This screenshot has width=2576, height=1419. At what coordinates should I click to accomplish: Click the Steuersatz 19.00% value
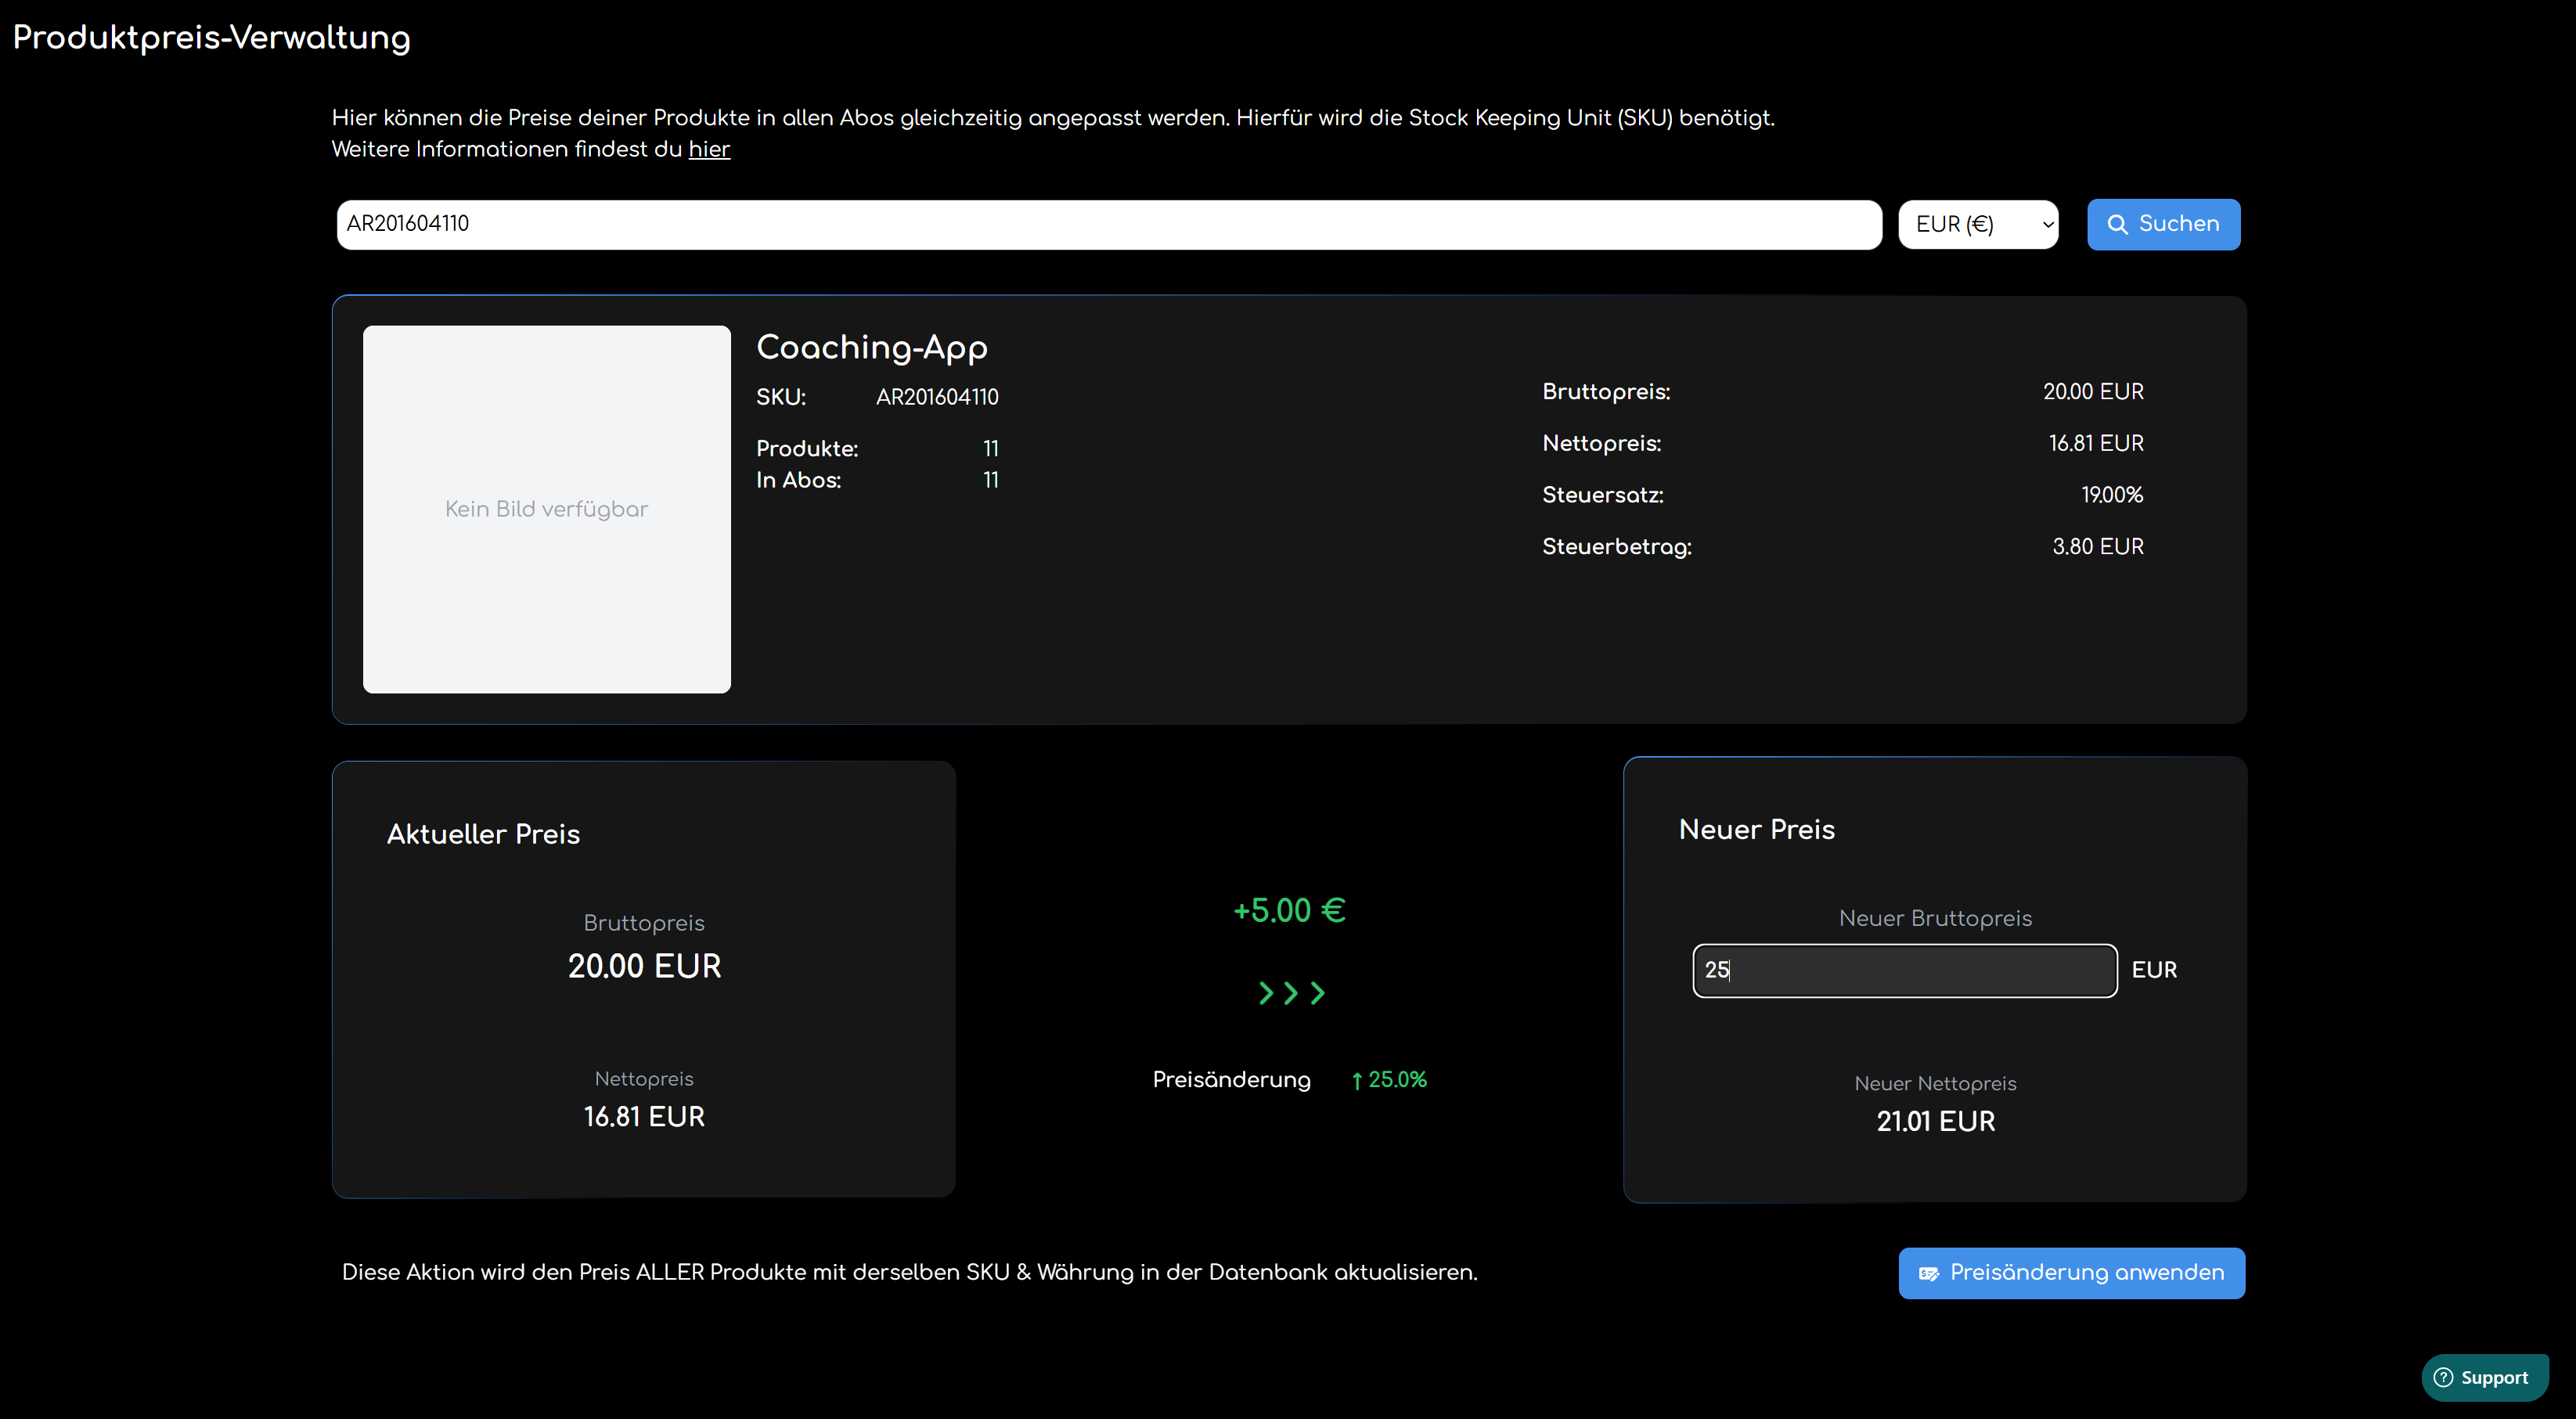coord(2111,495)
